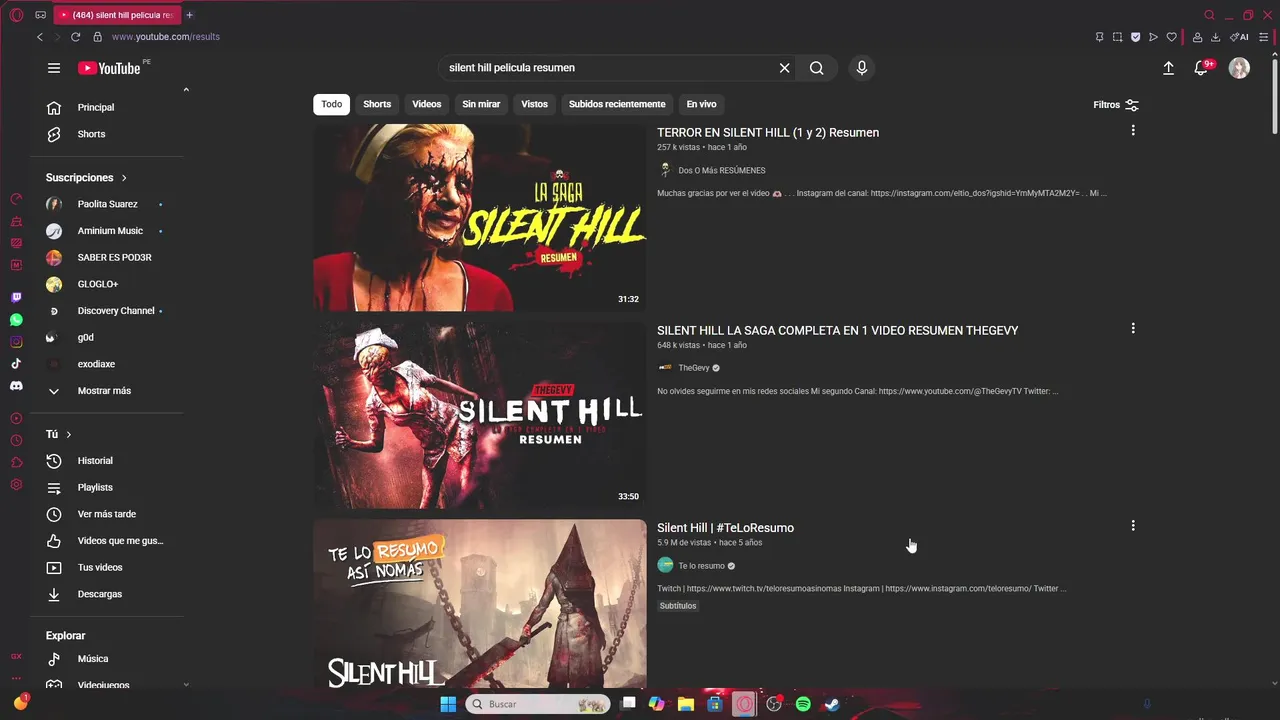Open the YouTube hamburger guide menu
1280x720 pixels.
54,68
